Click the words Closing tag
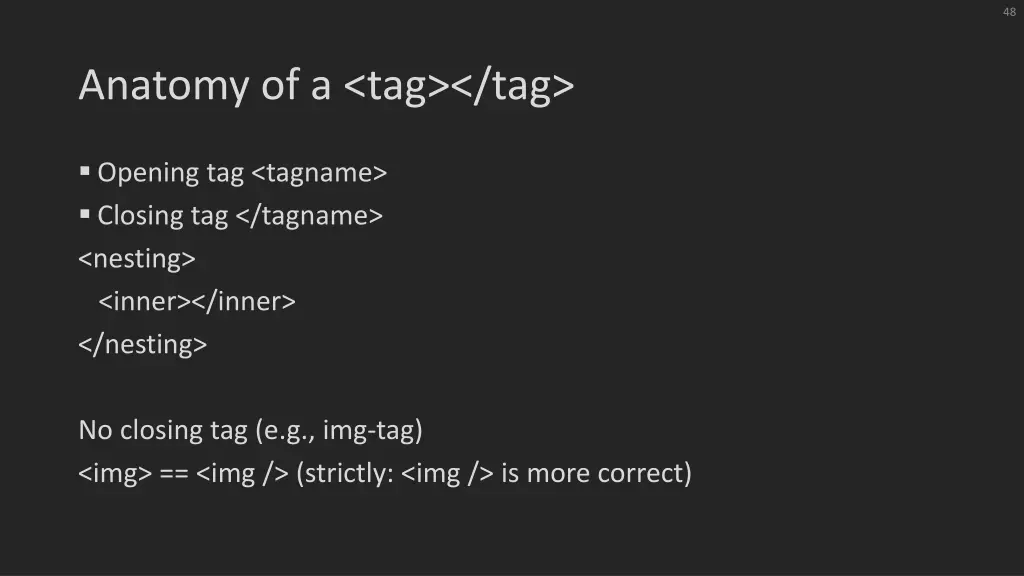This screenshot has width=1024, height=576. pyautogui.click(x=163, y=216)
